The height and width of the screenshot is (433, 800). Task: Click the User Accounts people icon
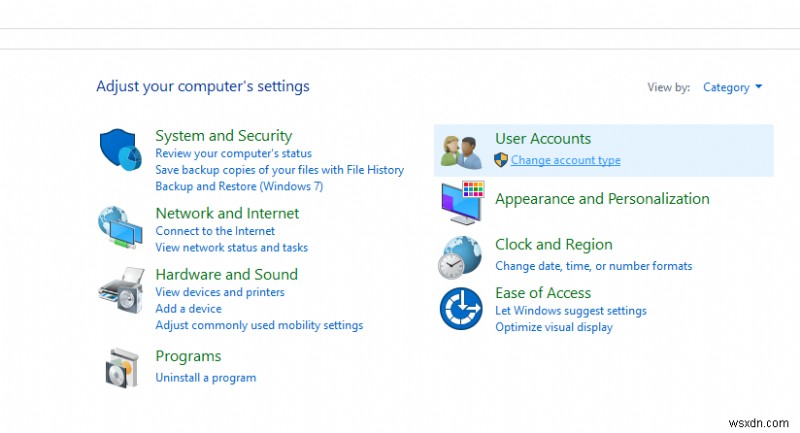pos(462,150)
